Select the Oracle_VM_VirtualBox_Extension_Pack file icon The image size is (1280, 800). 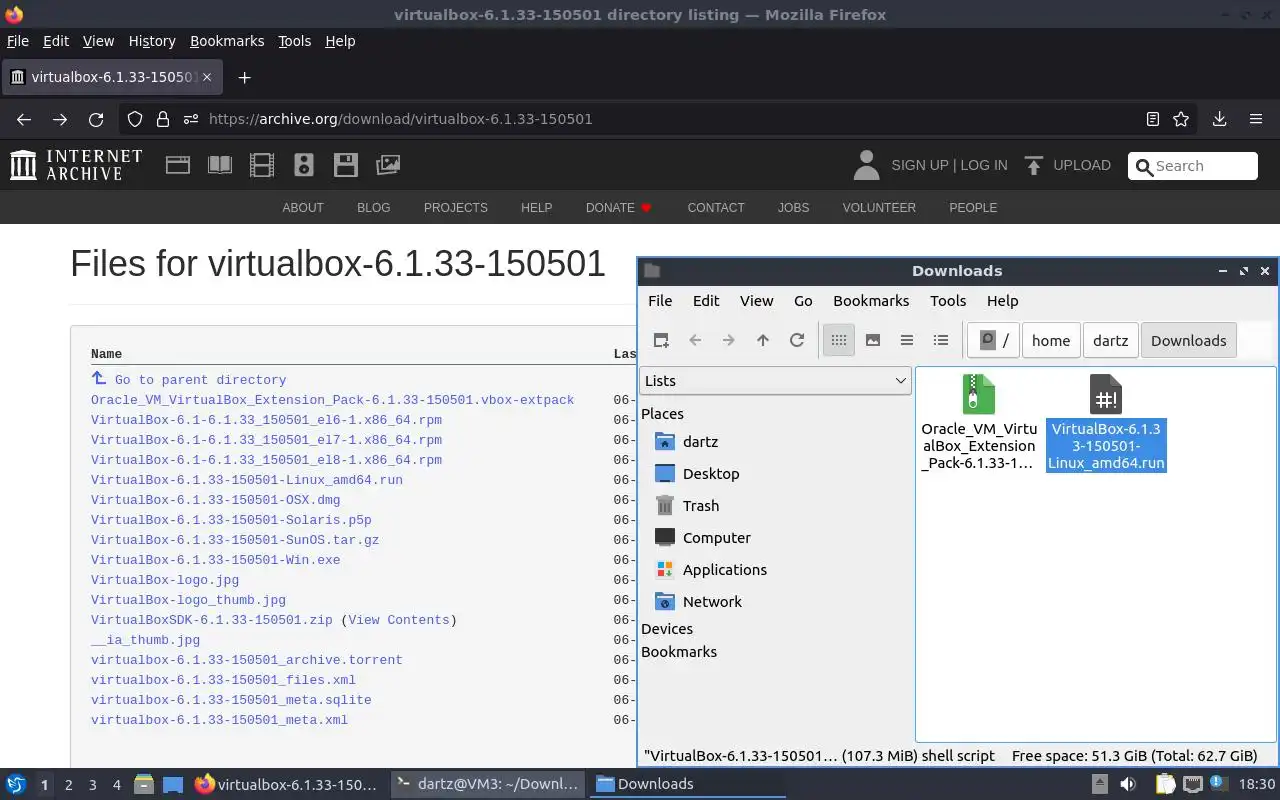[x=978, y=394]
